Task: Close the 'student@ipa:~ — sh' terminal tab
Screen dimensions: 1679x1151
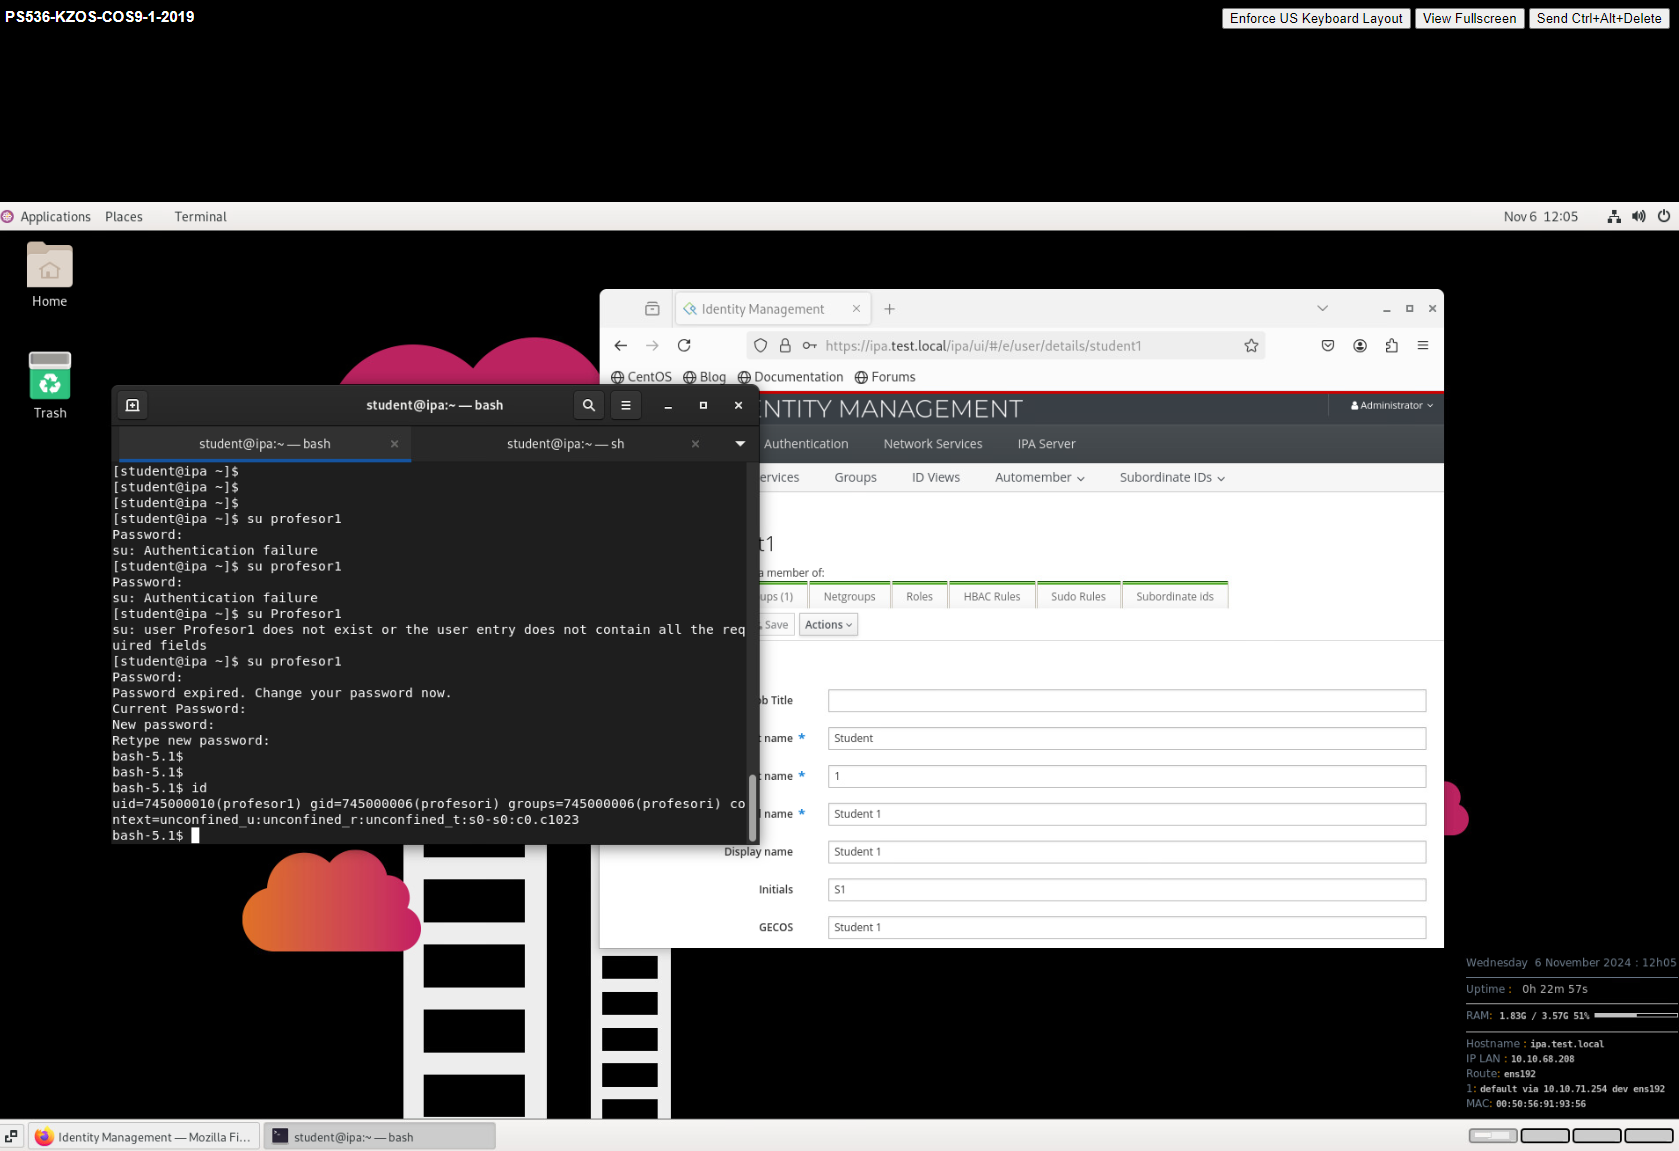Action: (x=695, y=444)
